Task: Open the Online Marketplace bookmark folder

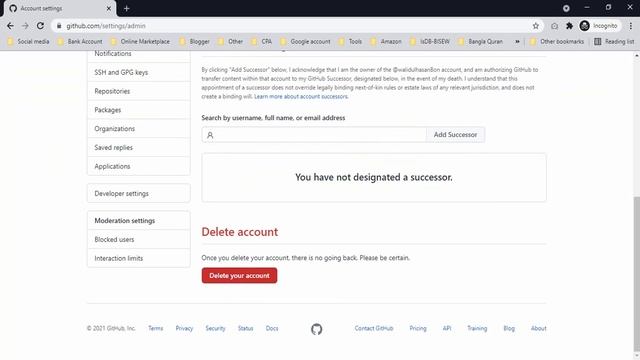Action: click(x=140, y=42)
